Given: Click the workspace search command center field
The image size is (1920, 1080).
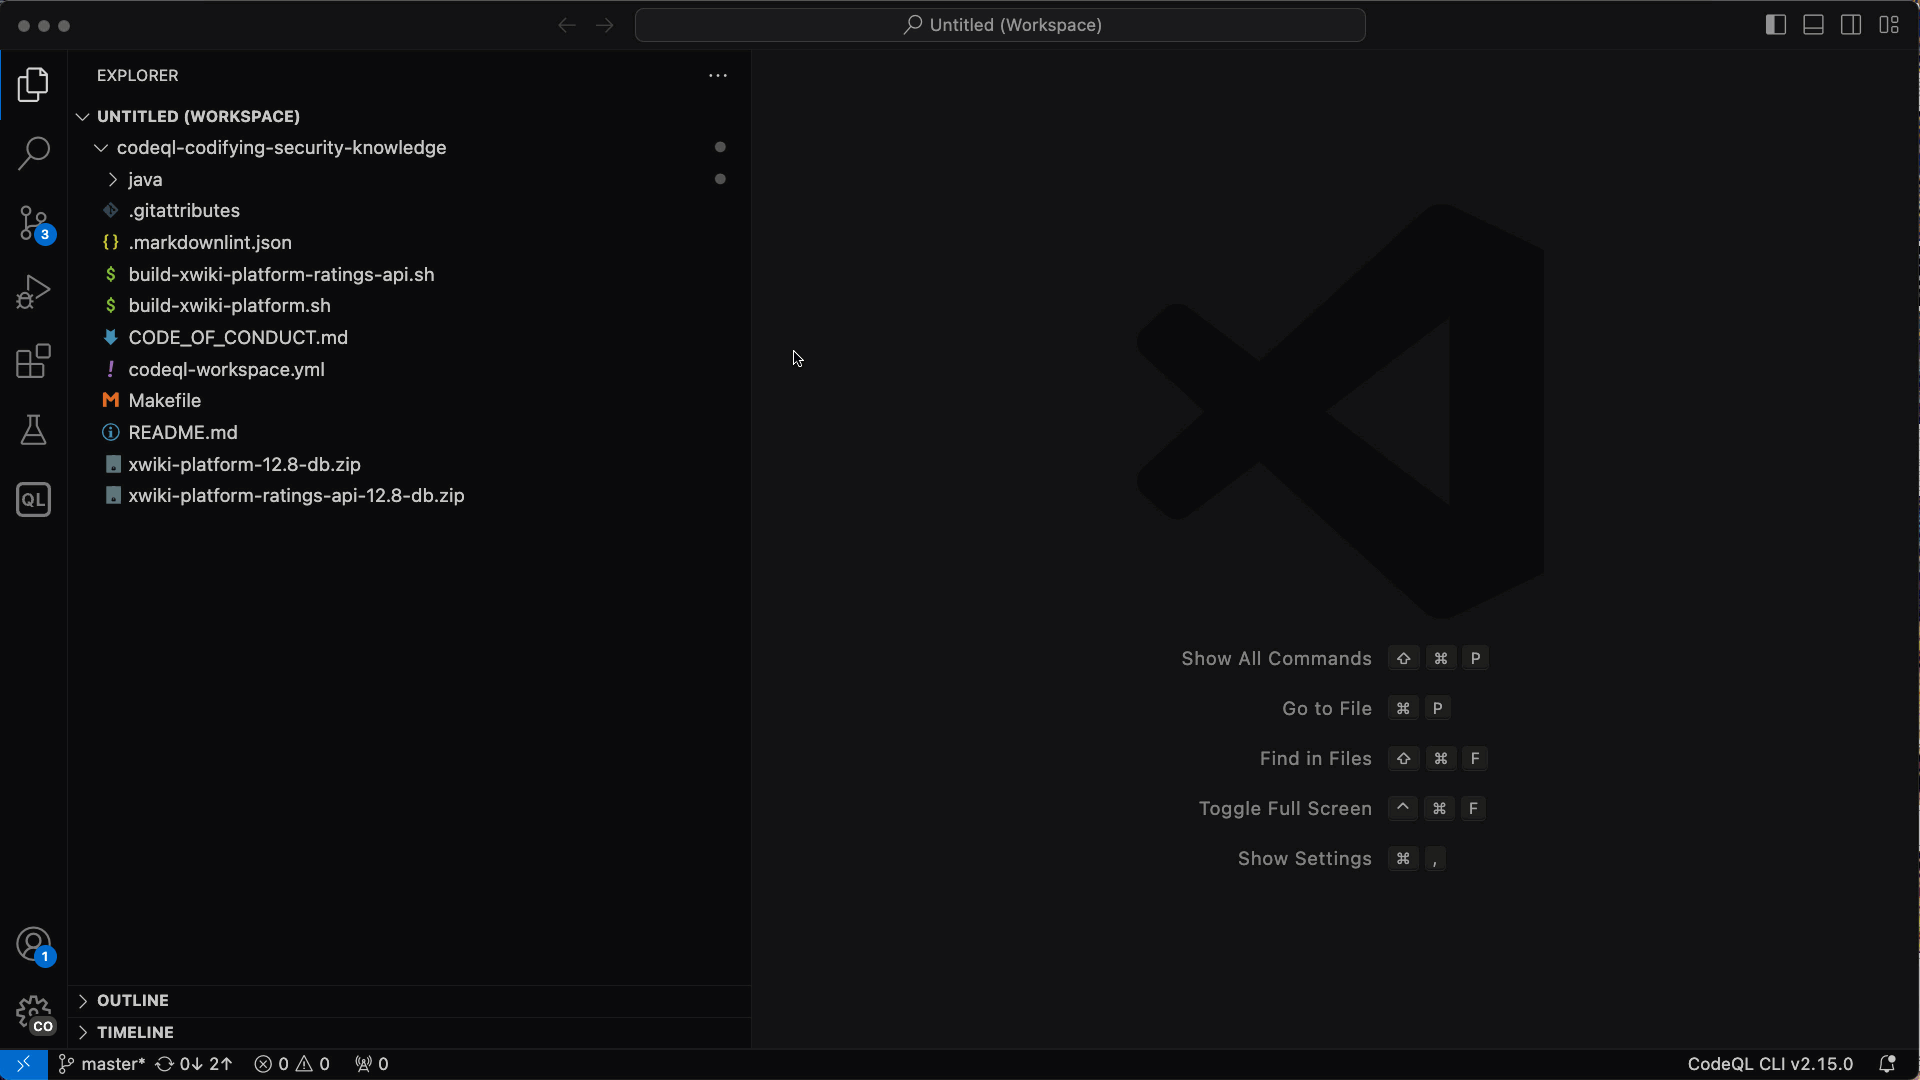Looking at the screenshot, I should pos(1000,25).
